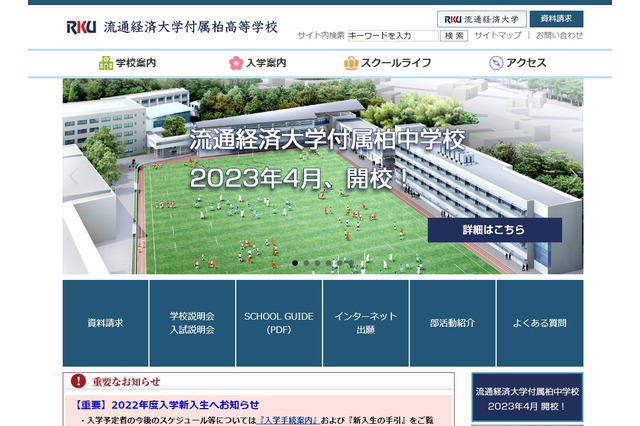Open the スクールライフ menu
640x426 pixels.
click(387, 63)
